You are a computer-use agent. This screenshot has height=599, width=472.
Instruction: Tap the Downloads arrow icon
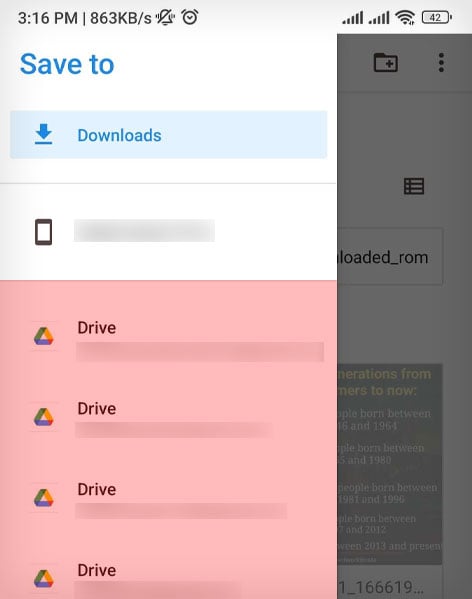coord(44,134)
